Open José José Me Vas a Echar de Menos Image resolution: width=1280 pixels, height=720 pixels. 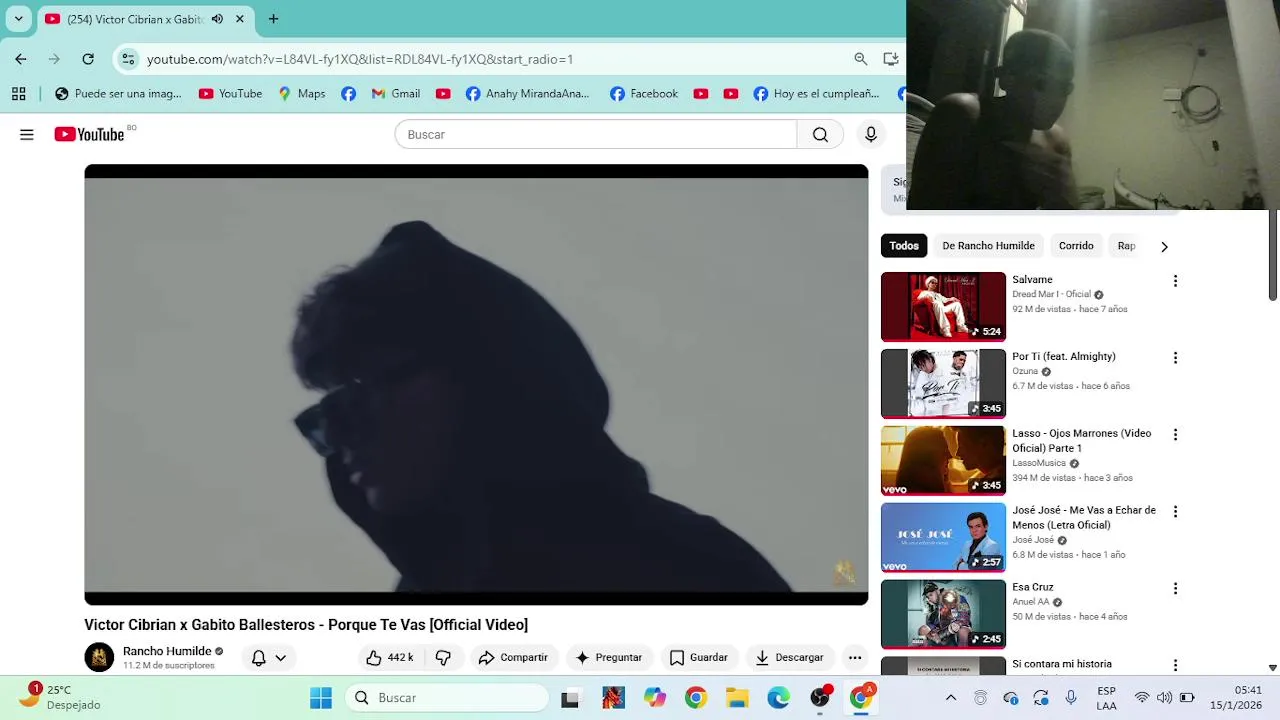tap(1084, 517)
